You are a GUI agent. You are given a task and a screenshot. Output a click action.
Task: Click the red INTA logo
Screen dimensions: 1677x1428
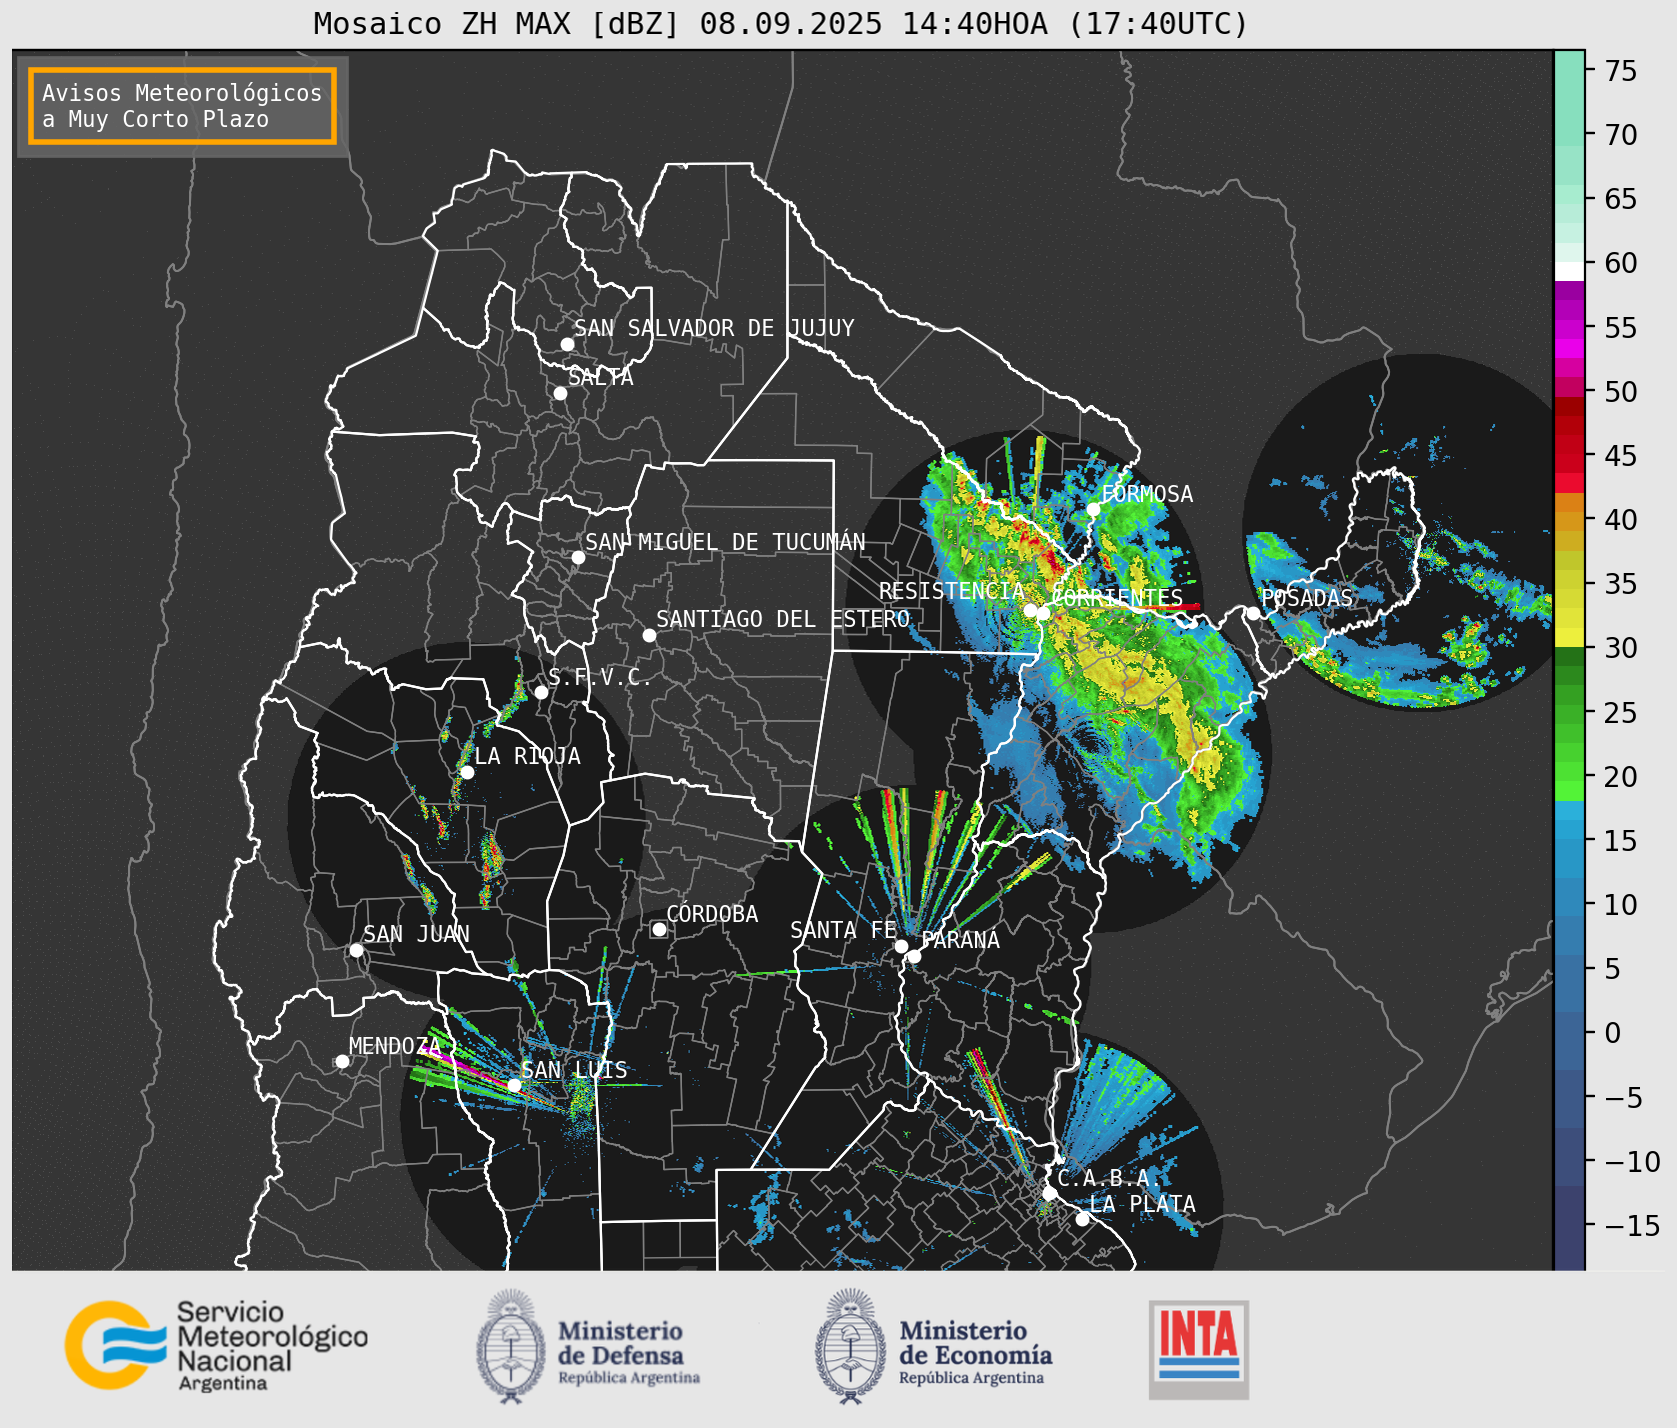pyautogui.click(x=1199, y=1349)
